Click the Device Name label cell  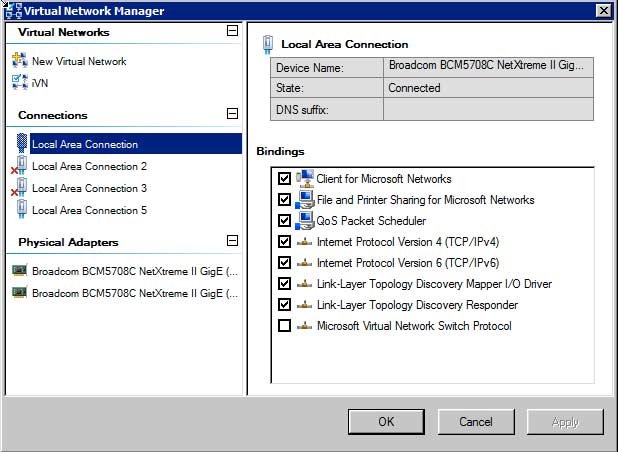tap(327, 67)
